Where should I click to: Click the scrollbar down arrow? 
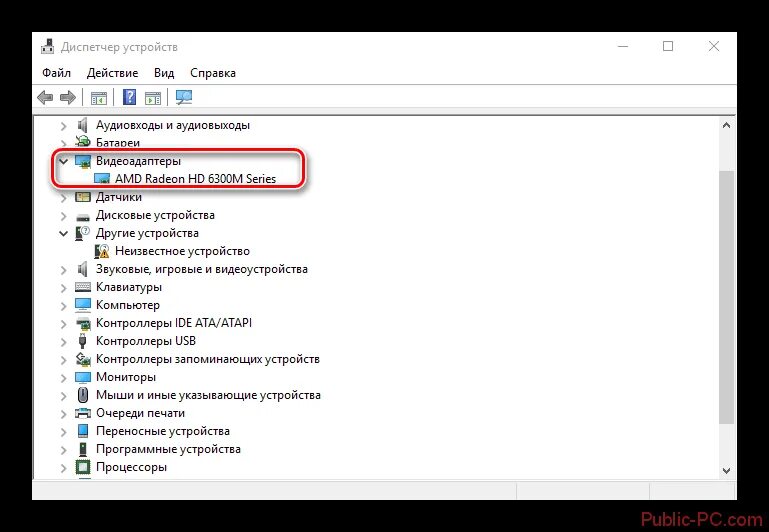click(726, 471)
